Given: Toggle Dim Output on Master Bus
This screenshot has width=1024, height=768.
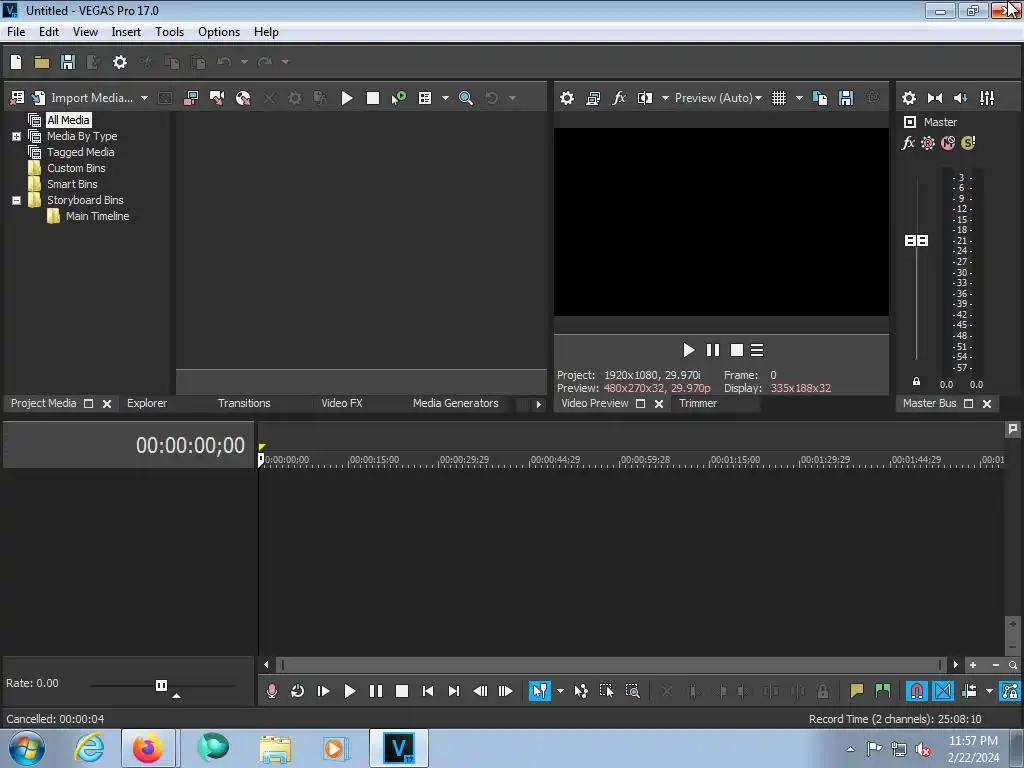Looking at the screenshot, I should pyautogui.click(x=961, y=98).
